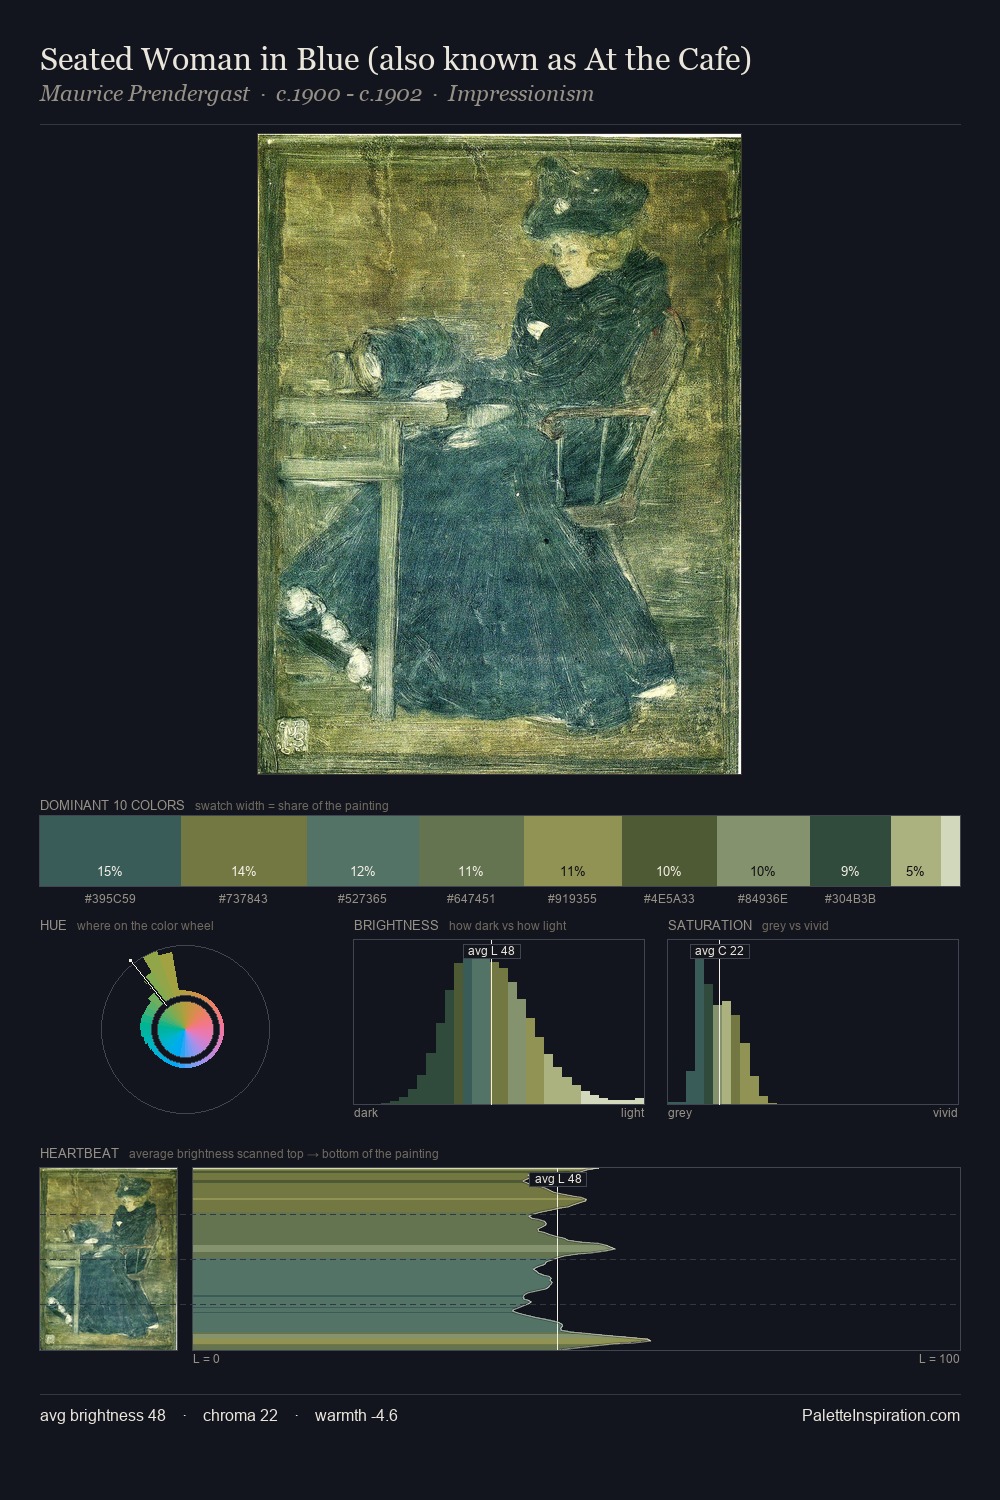This screenshot has height=1500, width=1000.
Task: Click the 'avg C 22' label in saturation chart
Action: click(x=719, y=951)
